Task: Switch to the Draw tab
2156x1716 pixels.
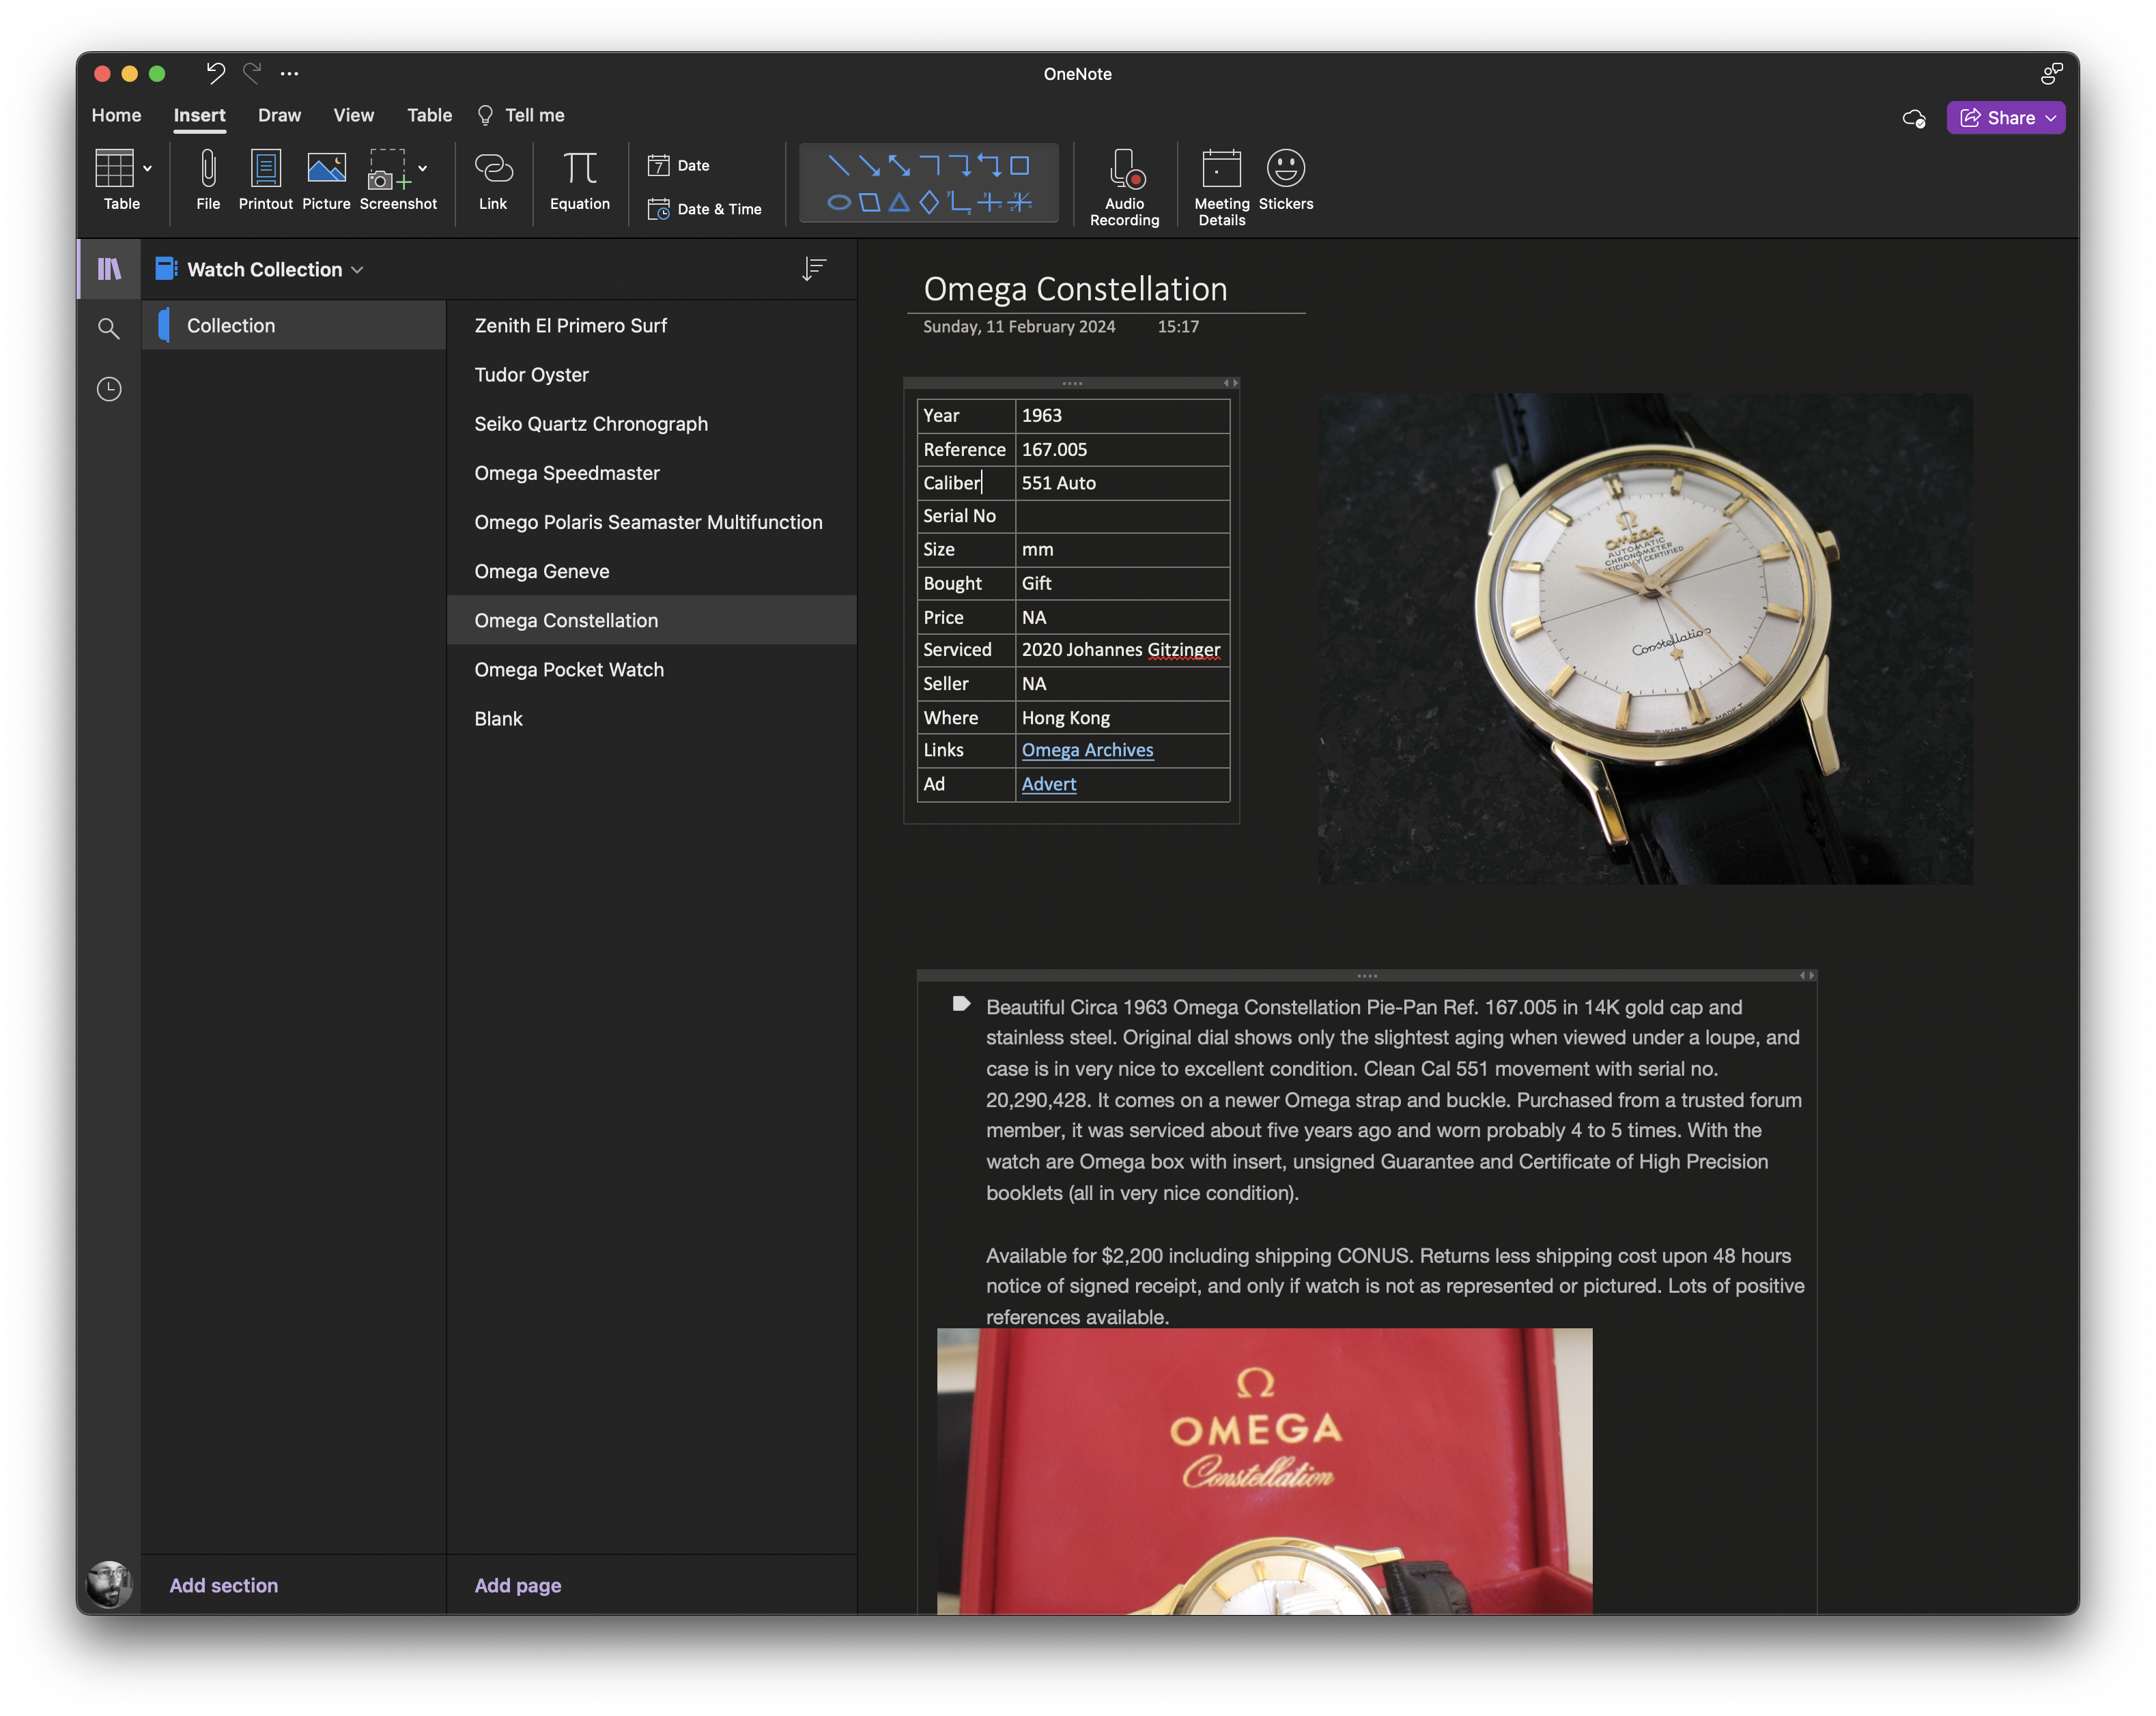Action: (279, 115)
